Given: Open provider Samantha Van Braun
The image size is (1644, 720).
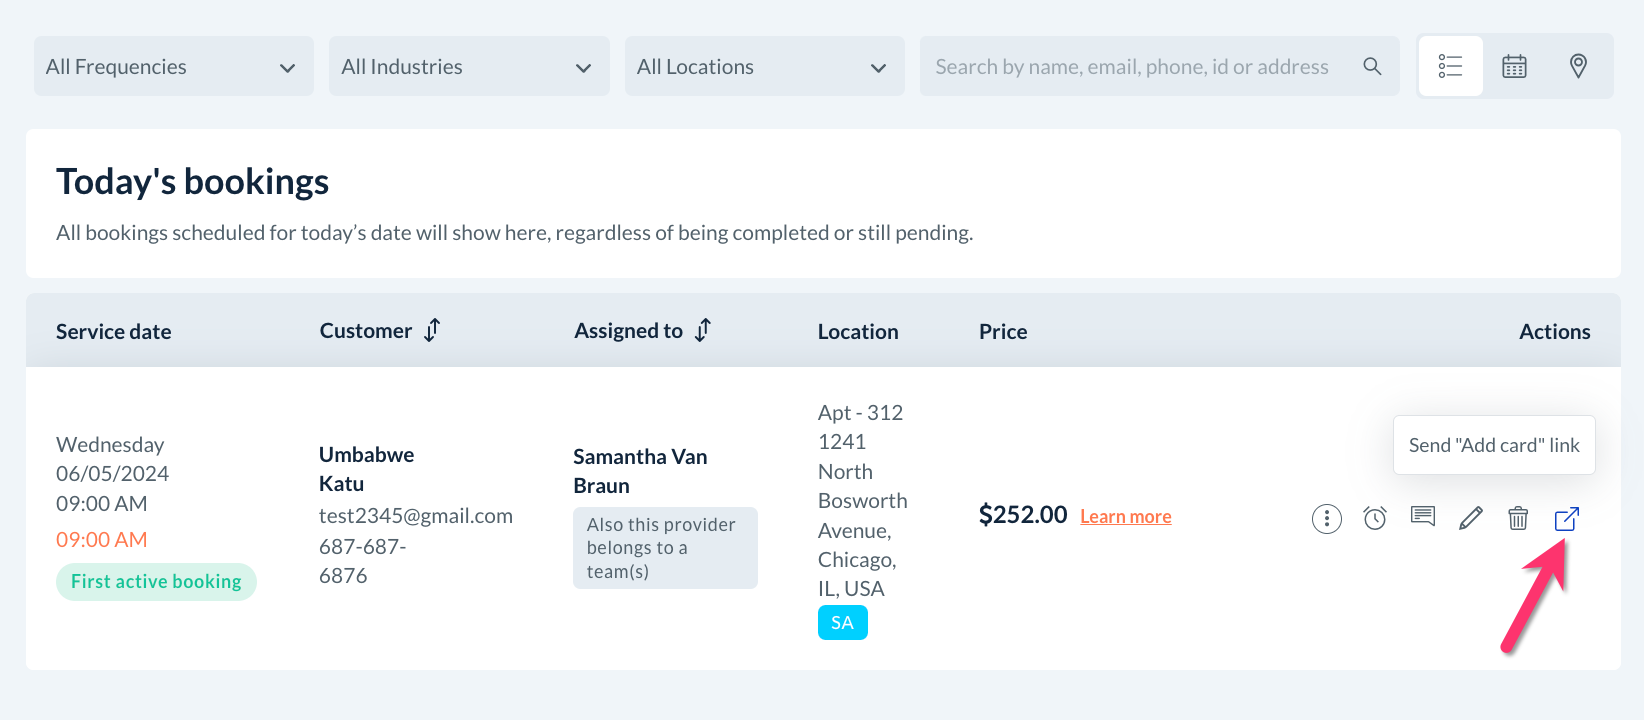Looking at the screenshot, I should 640,471.
